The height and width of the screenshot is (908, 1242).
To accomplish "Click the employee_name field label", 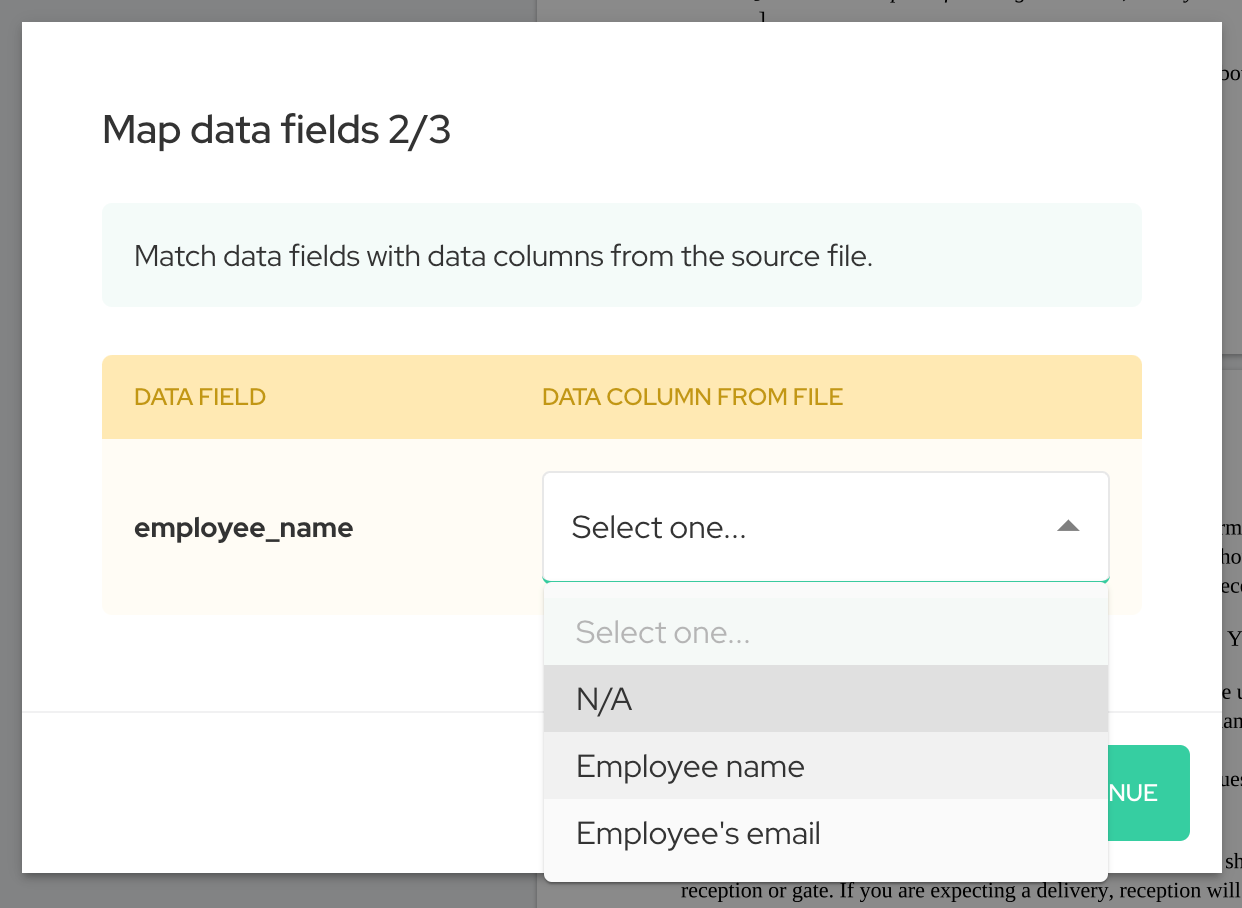I will point(243,527).
